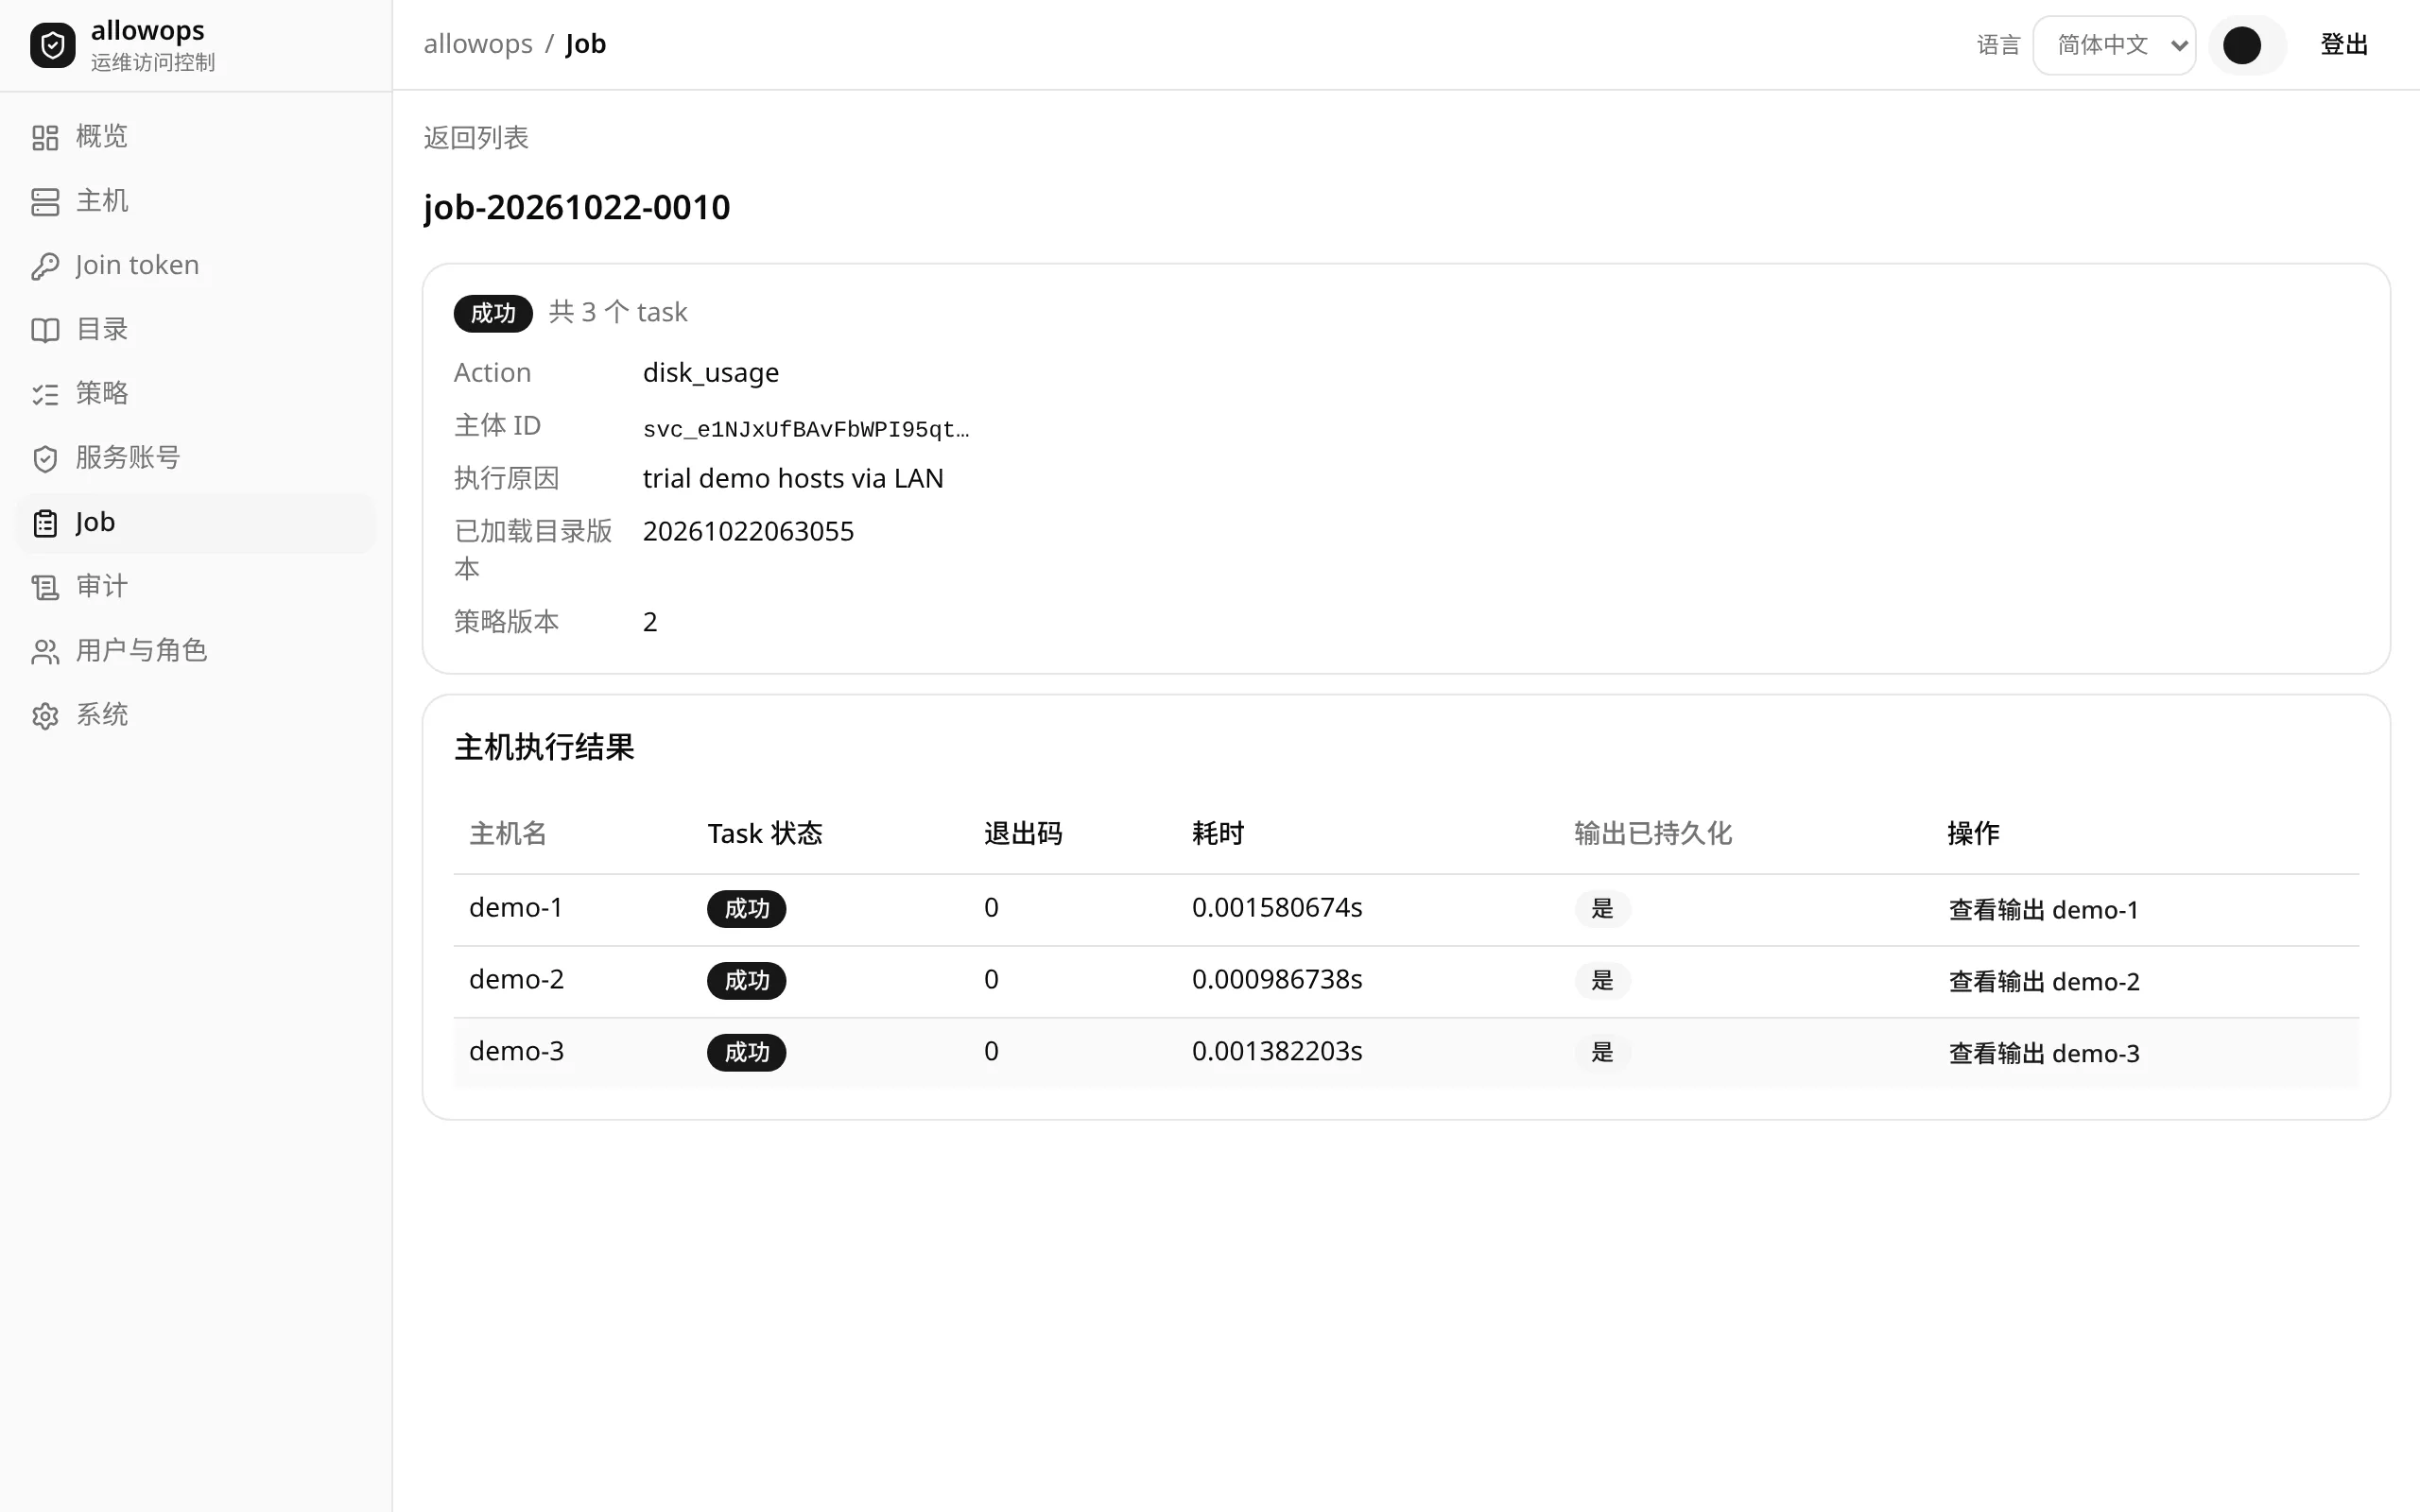Click trial demo hosts via LAN text

pyautogui.click(x=793, y=479)
